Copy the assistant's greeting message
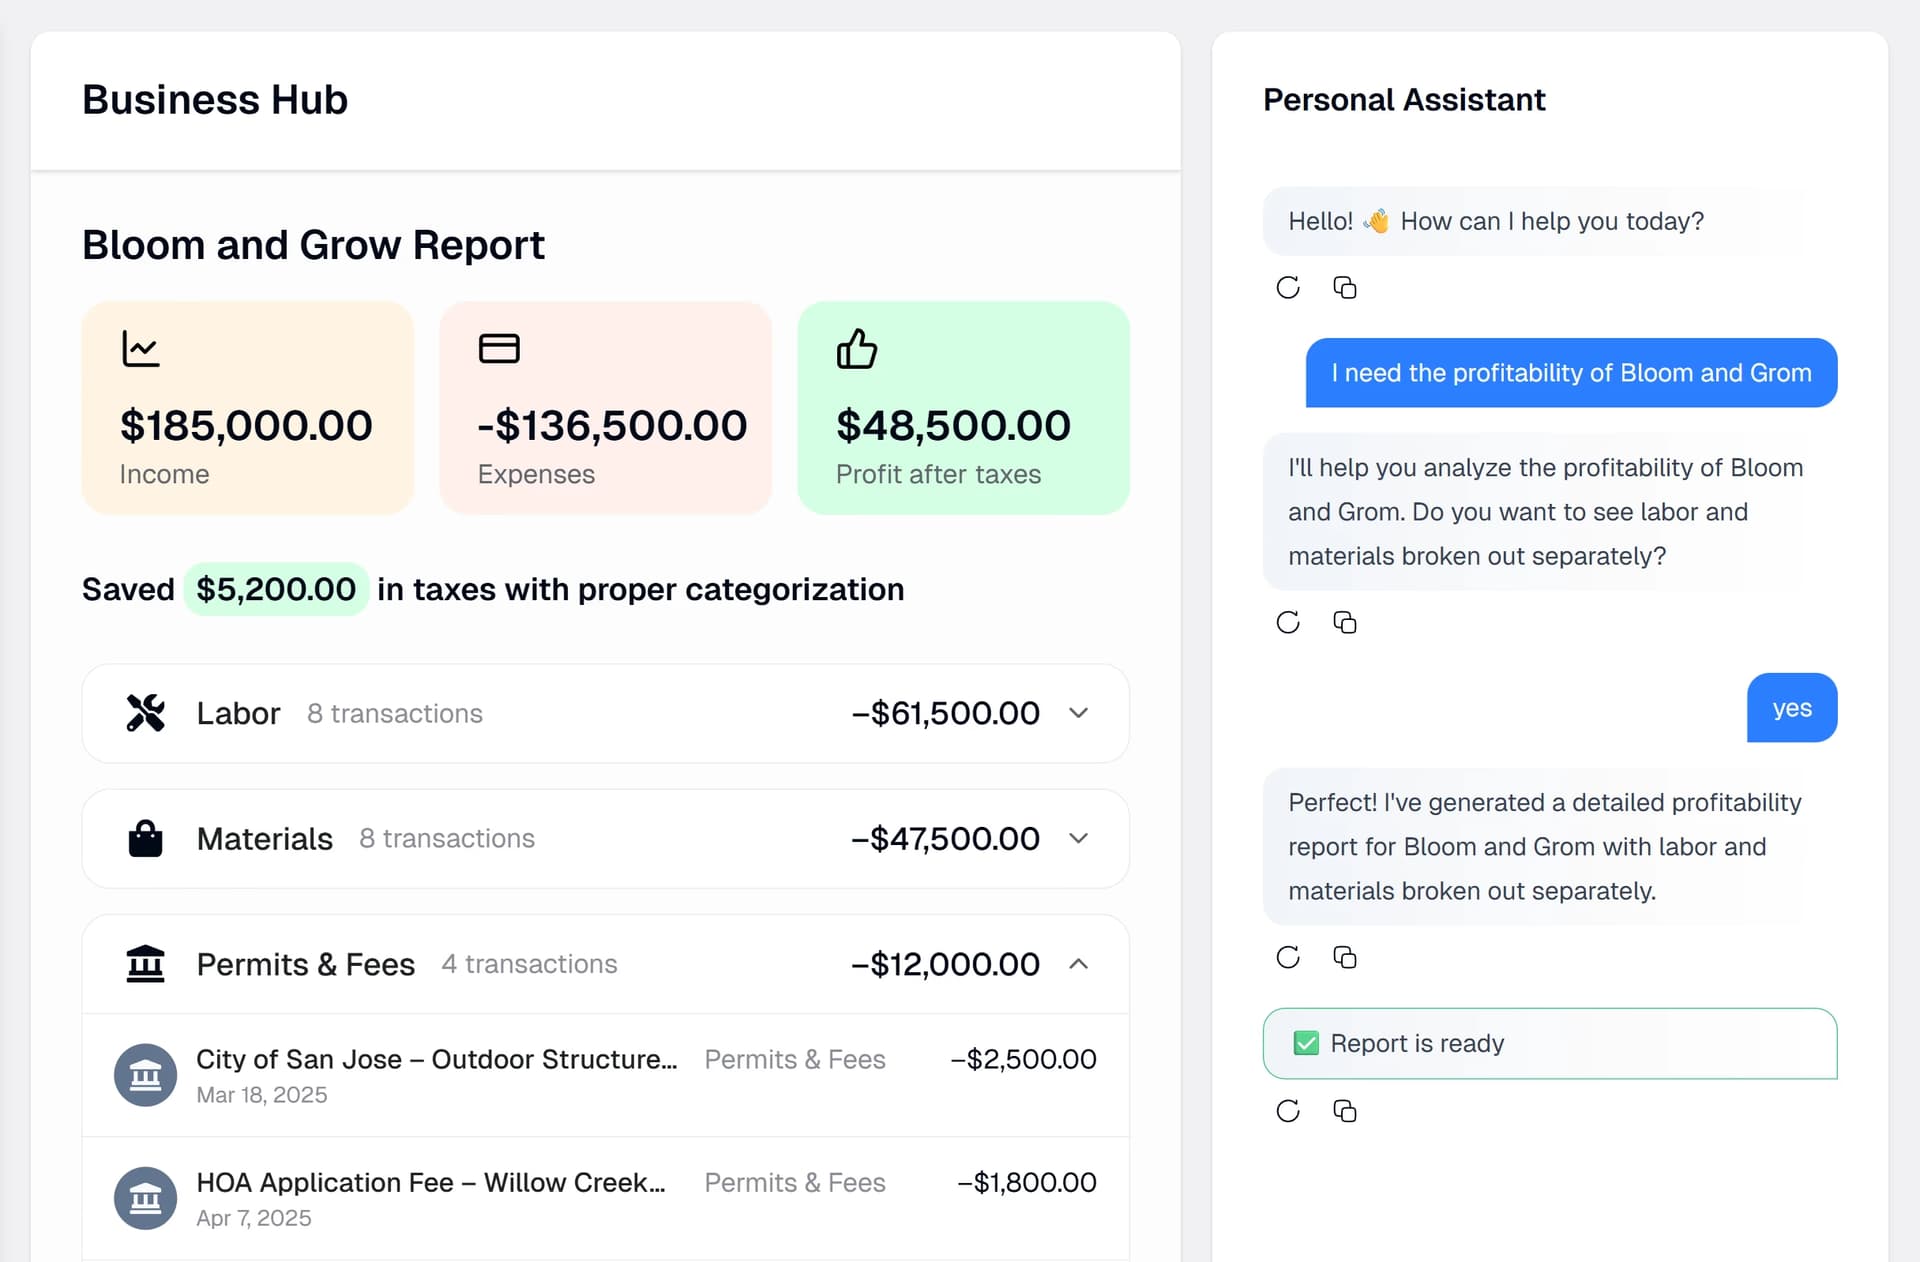This screenshot has width=1920, height=1262. coord(1345,287)
